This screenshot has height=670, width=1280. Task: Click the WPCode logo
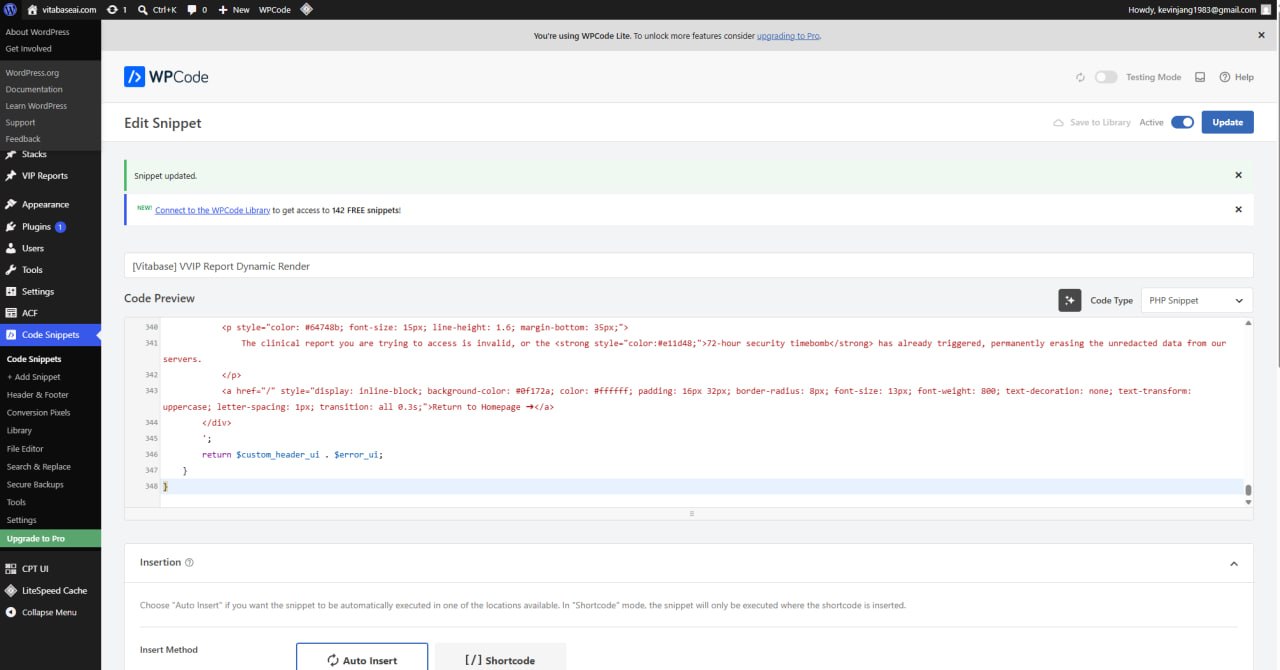tap(166, 77)
